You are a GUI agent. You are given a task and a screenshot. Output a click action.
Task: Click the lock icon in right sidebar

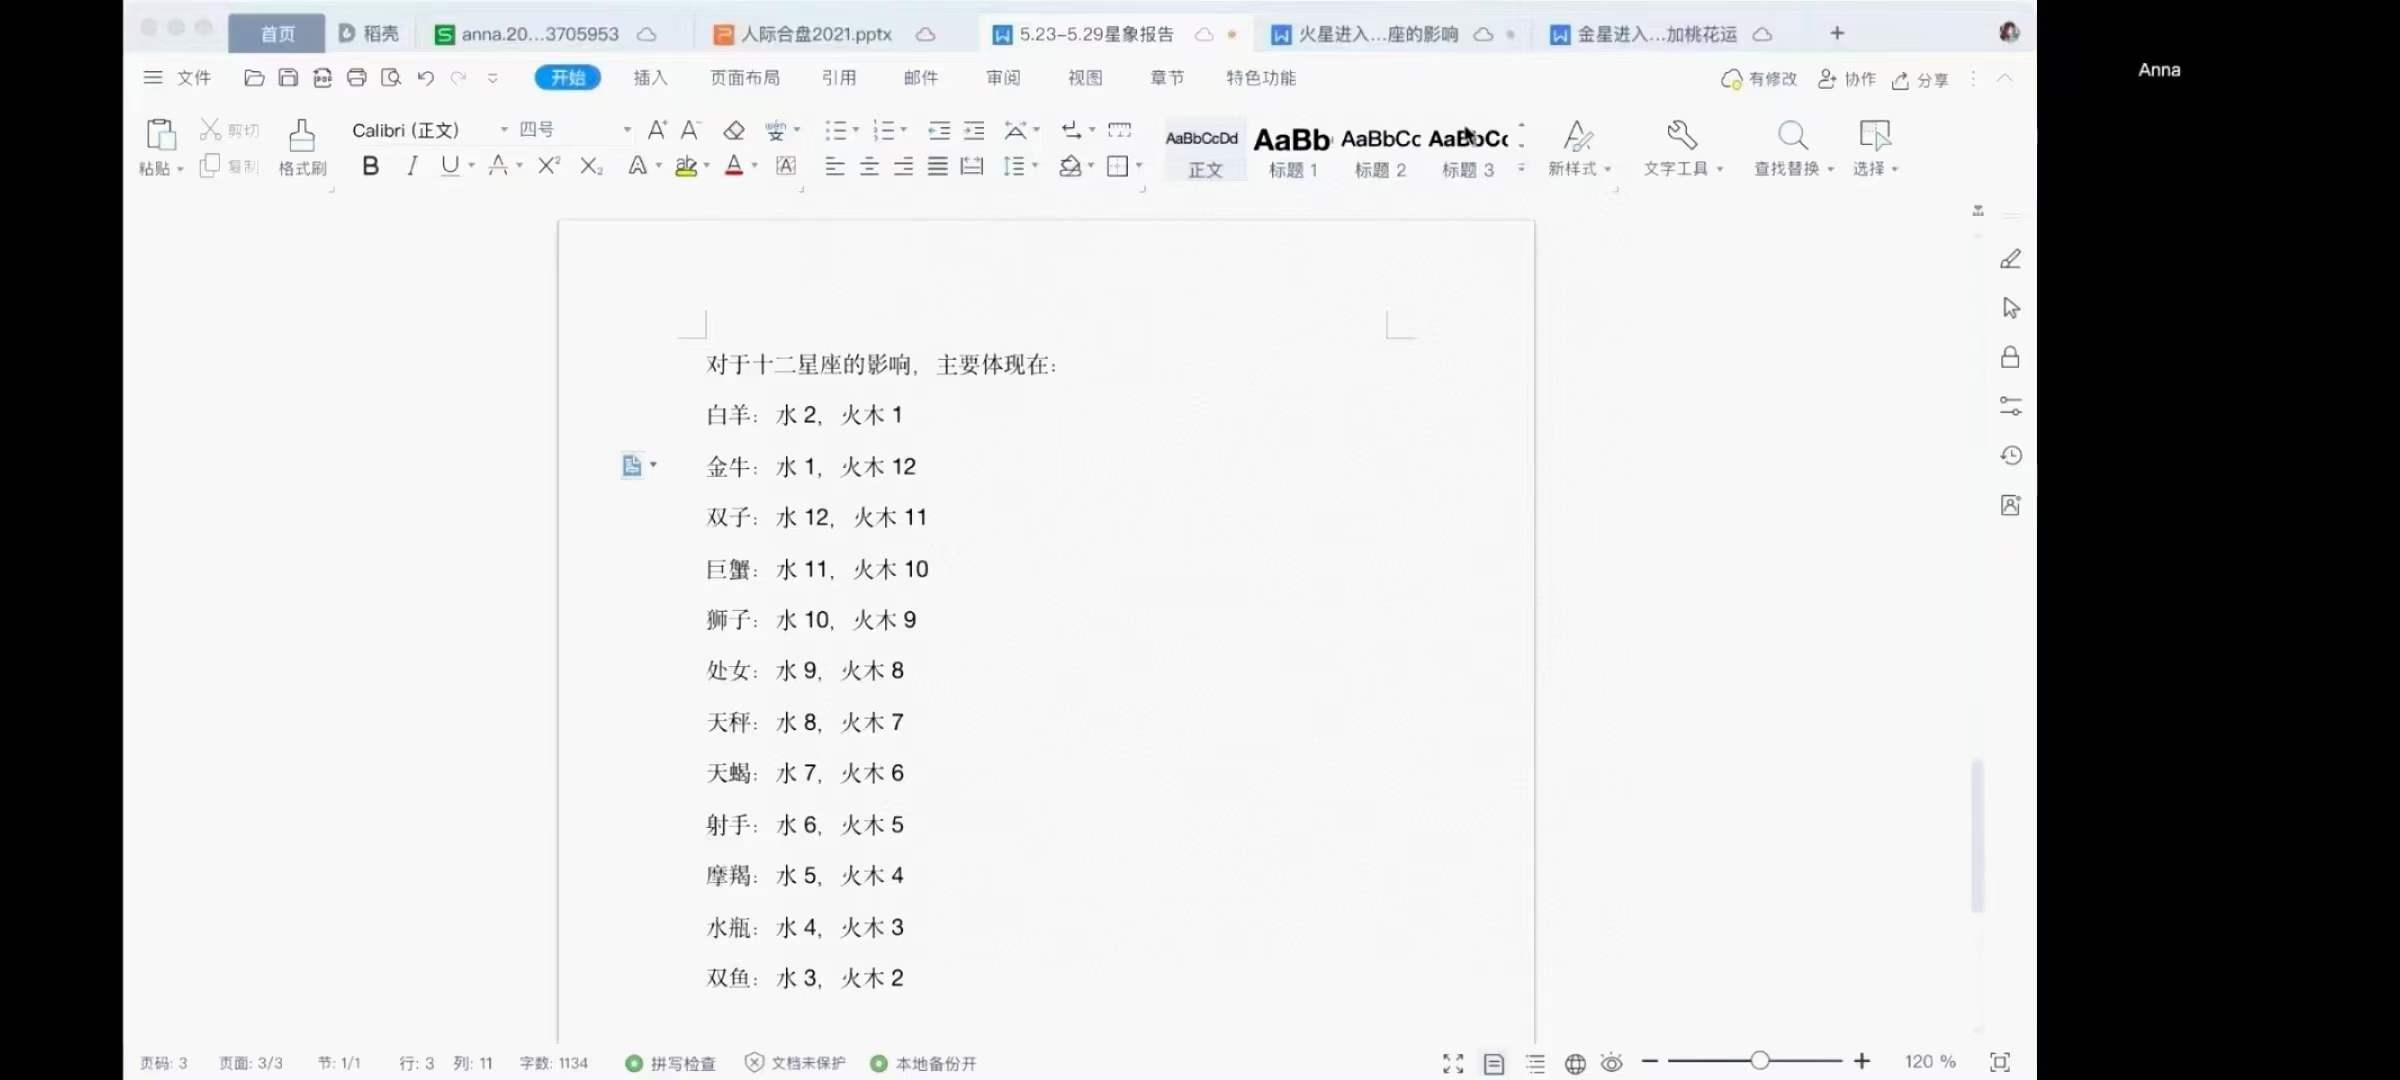2010,357
